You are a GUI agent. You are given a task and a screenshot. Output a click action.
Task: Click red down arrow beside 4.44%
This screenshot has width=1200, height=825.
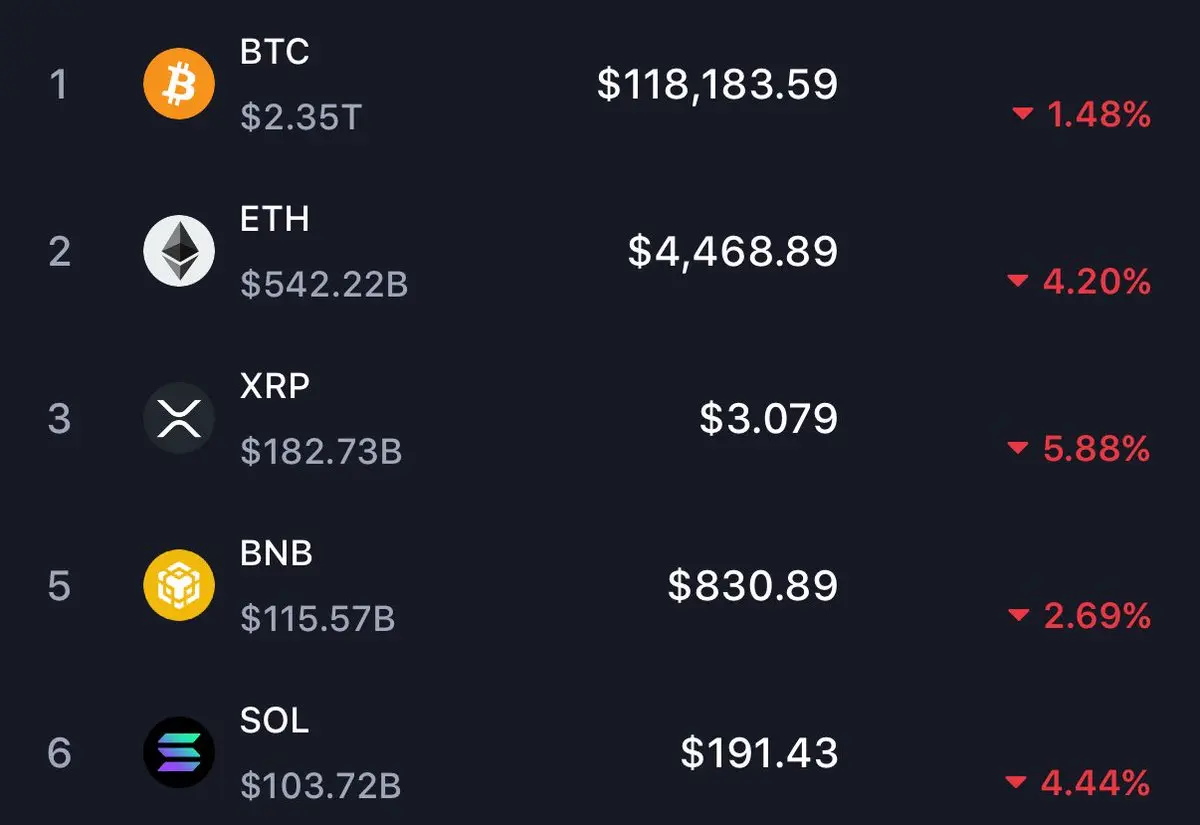click(x=1016, y=783)
